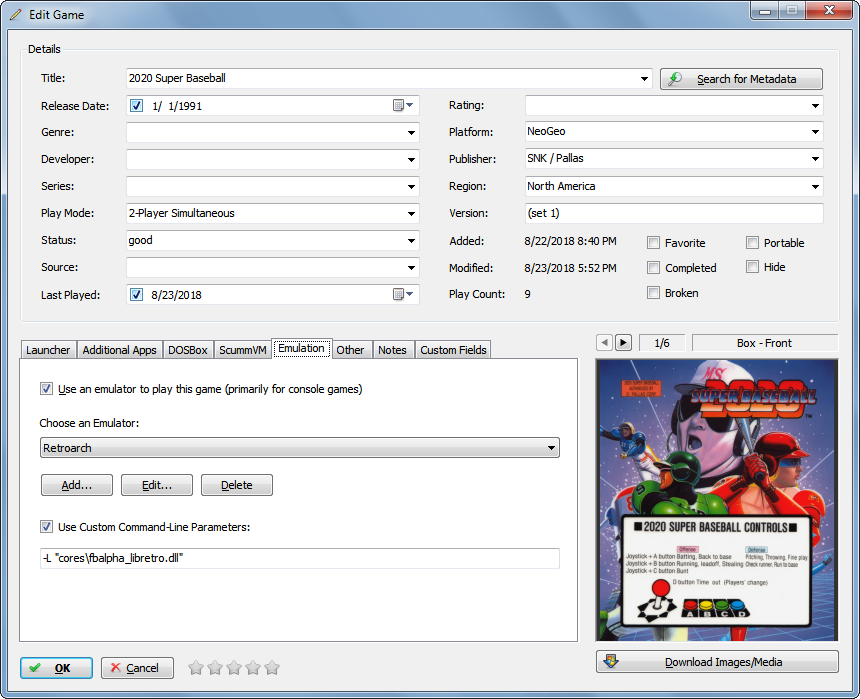
Task: Expand the Title dropdown
Action: tap(644, 78)
